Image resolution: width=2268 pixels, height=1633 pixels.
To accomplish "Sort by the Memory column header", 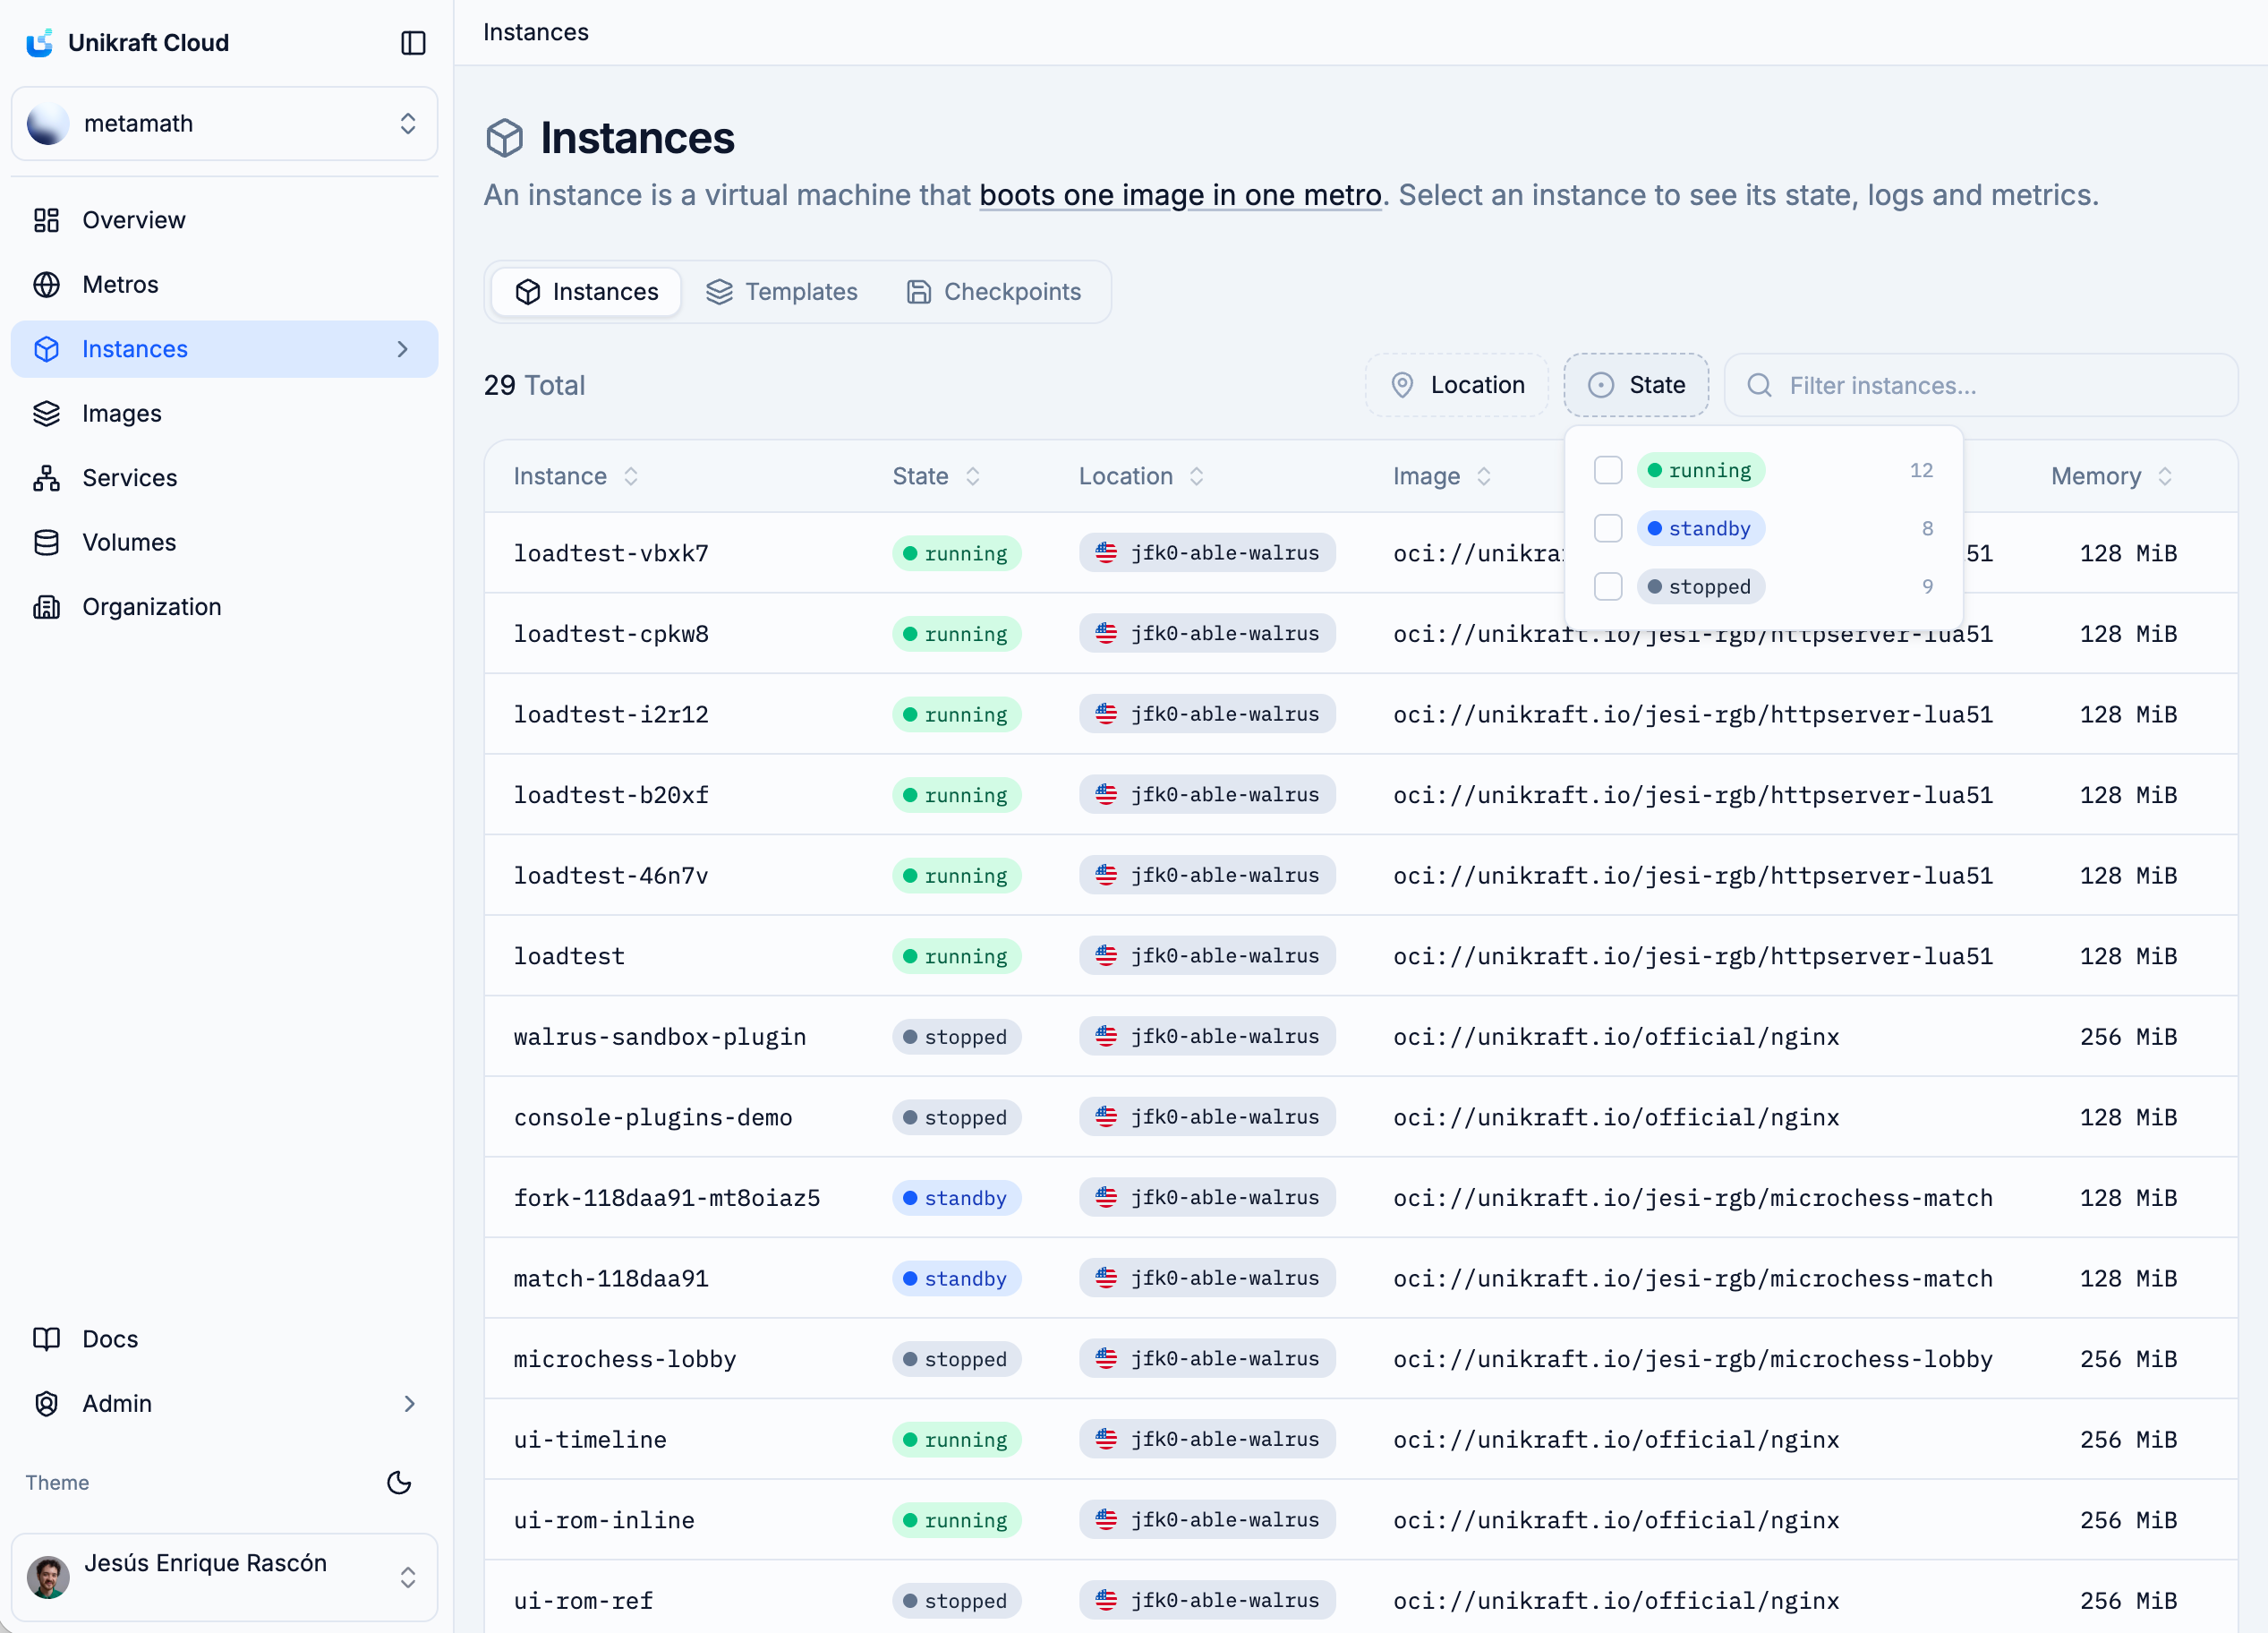I will [2111, 476].
